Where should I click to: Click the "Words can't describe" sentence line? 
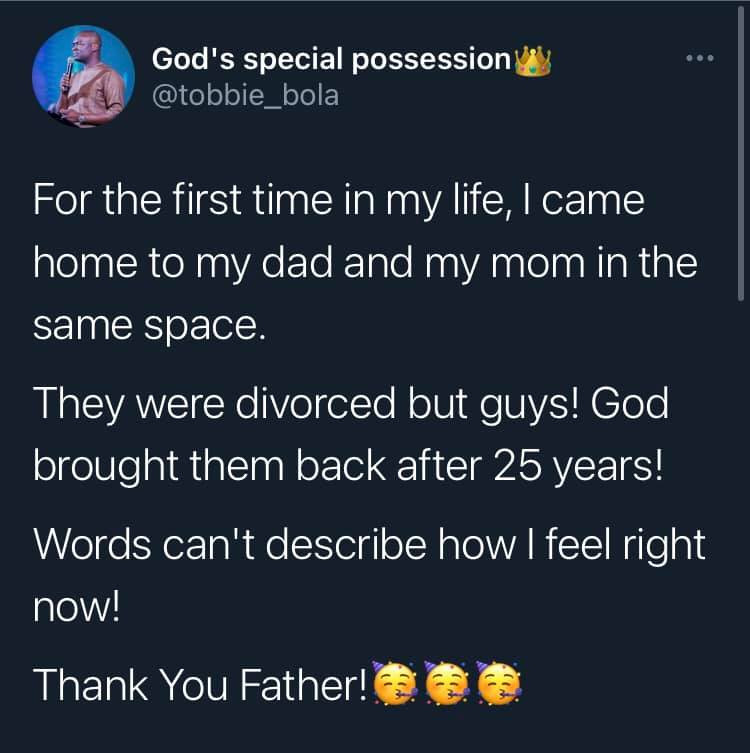click(x=369, y=547)
